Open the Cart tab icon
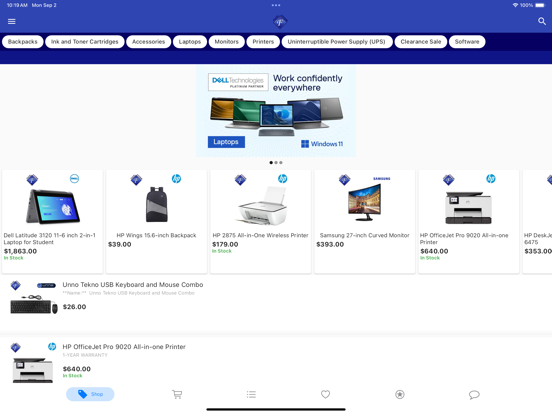 coord(177,394)
